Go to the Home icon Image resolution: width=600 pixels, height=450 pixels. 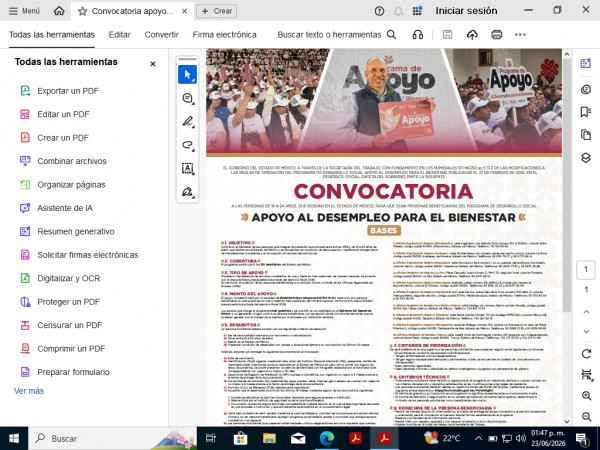[59, 11]
